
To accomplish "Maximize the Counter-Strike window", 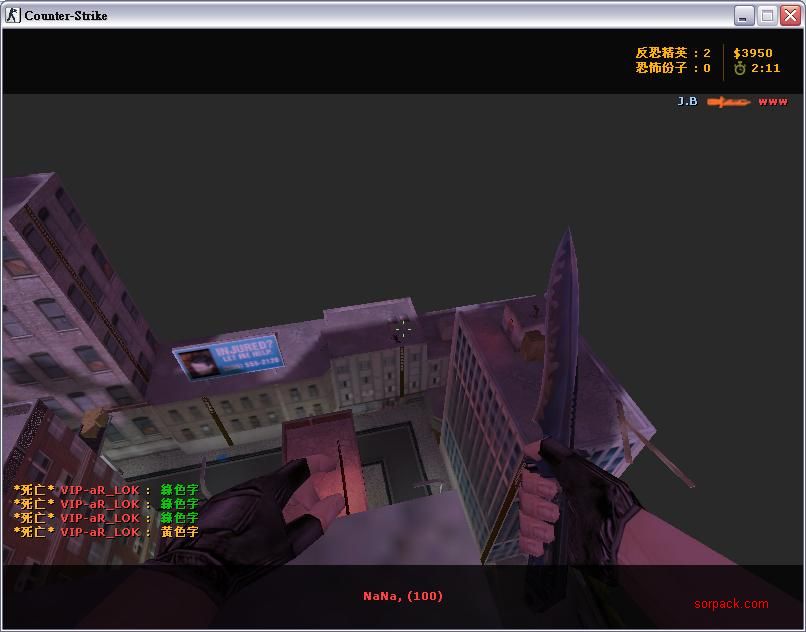I will pos(767,15).
